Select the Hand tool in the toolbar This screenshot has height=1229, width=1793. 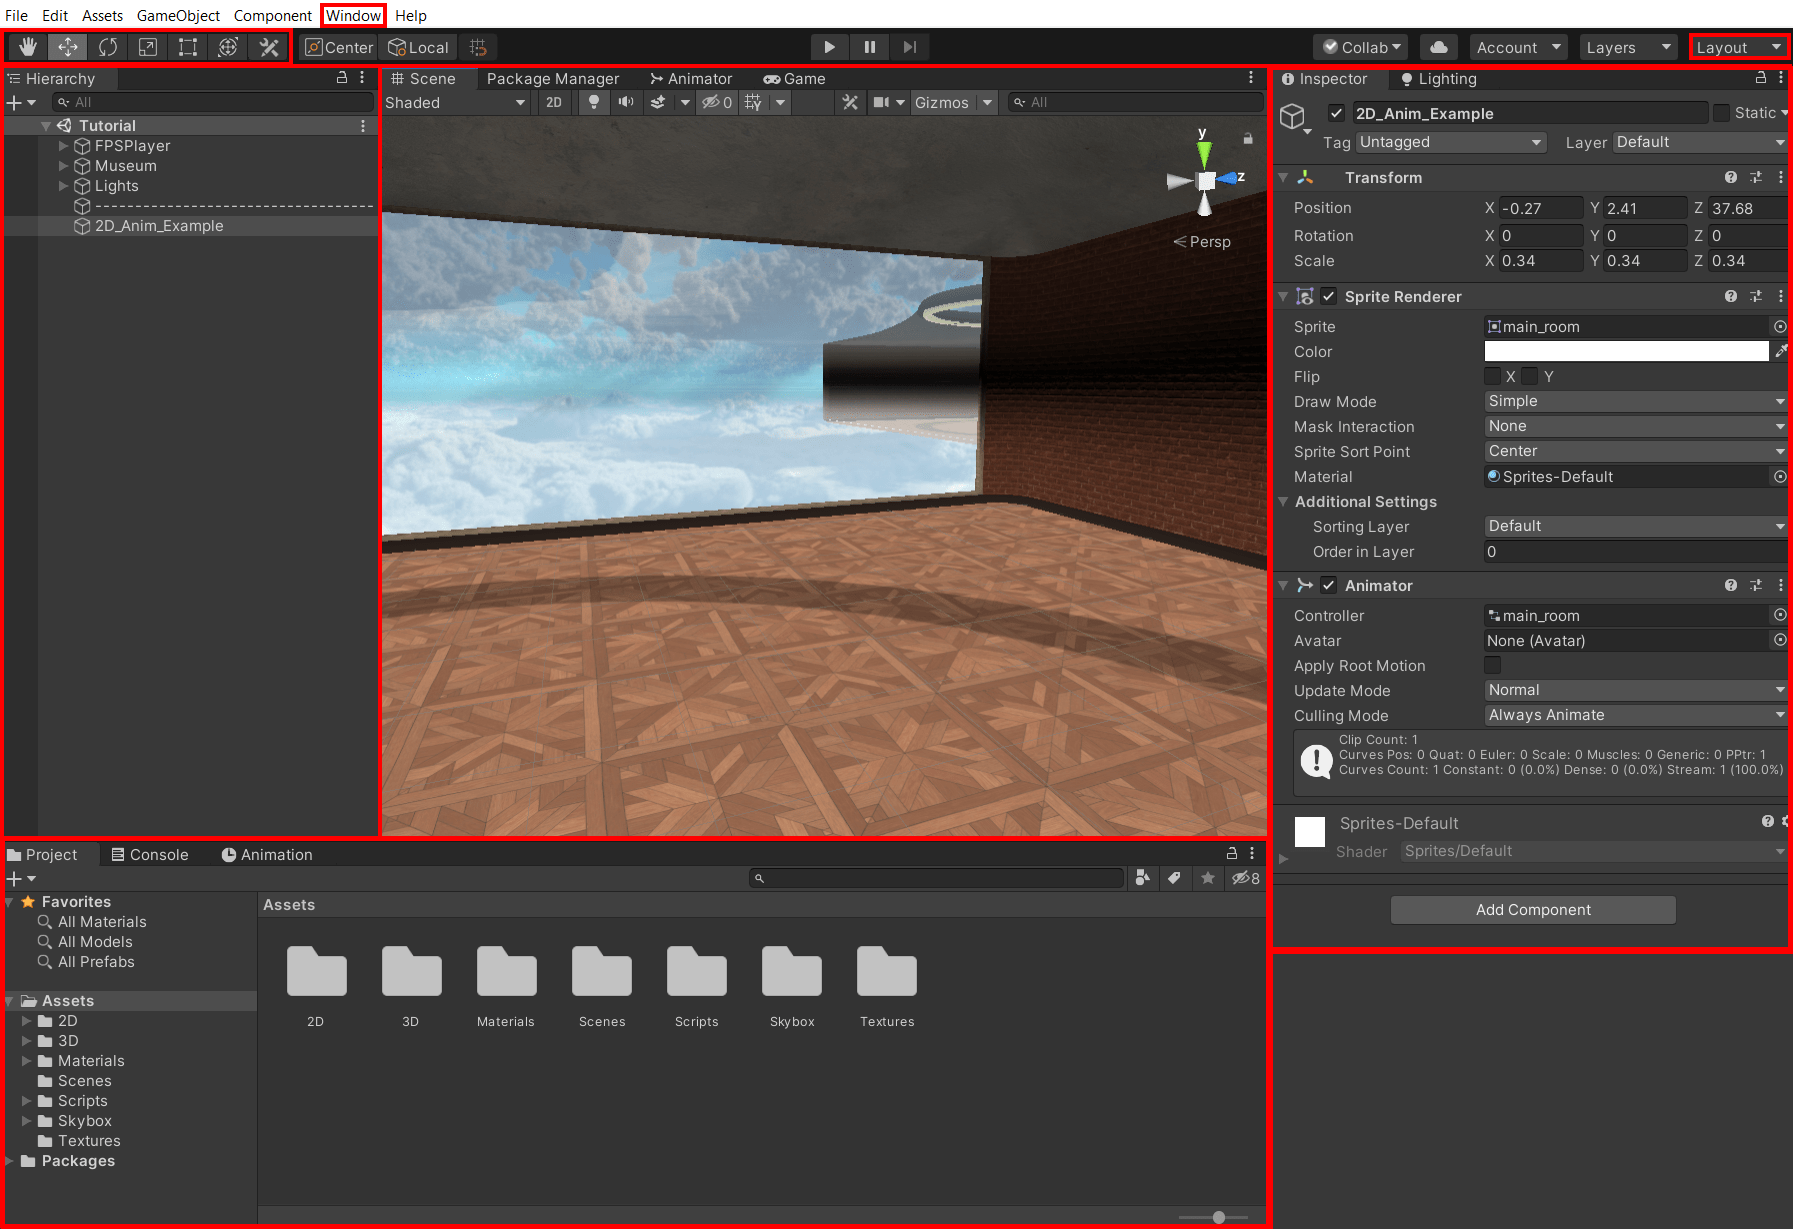coord(27,46)
